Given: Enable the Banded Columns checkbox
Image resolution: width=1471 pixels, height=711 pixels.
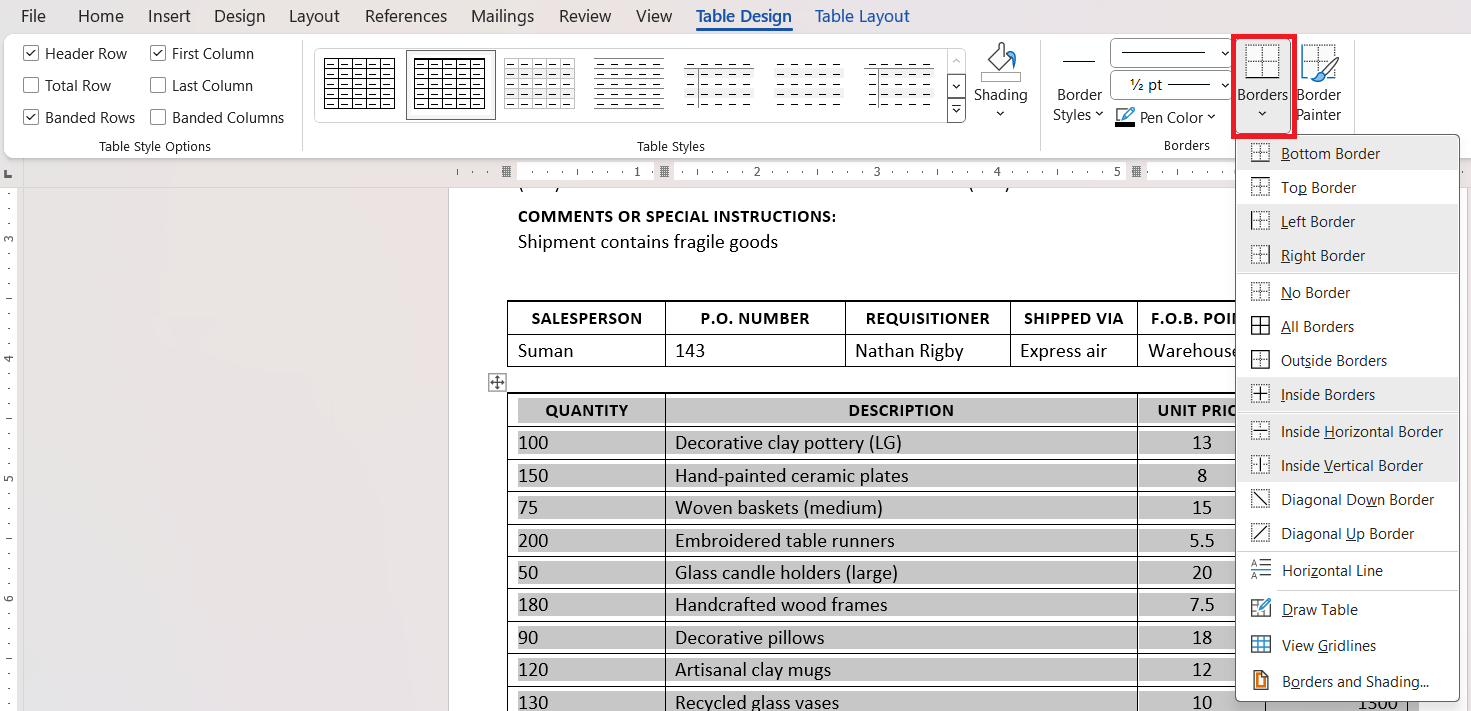Looking at the screenshot, I should [x=158, y=117].
